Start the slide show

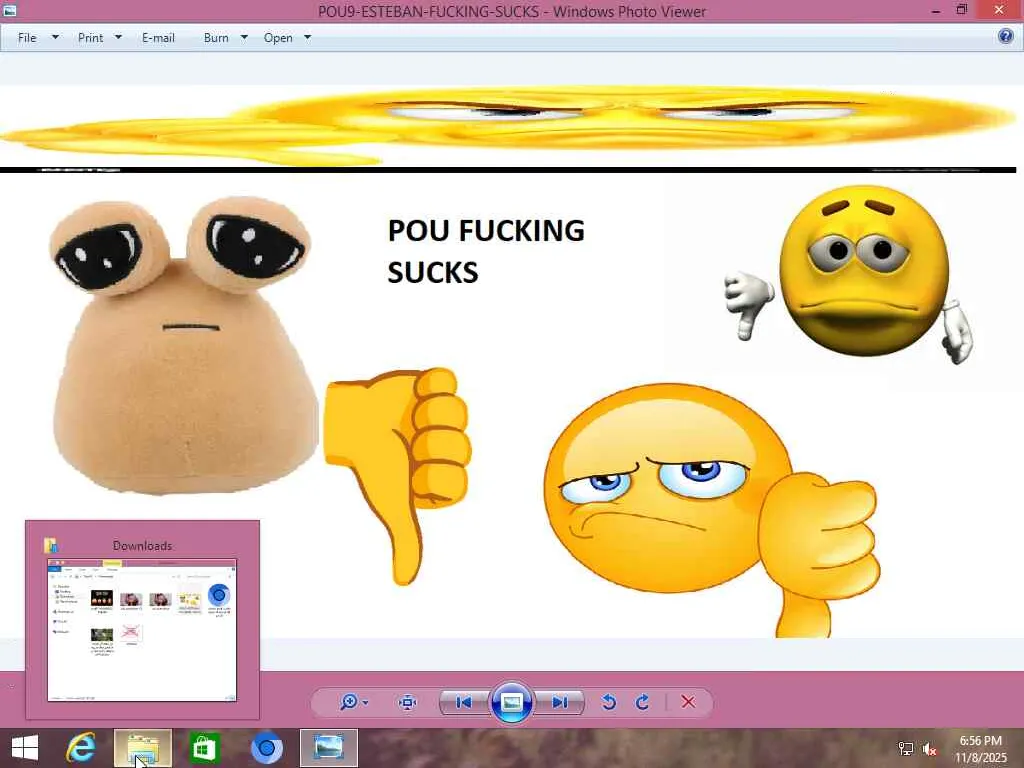coord(511,702)
